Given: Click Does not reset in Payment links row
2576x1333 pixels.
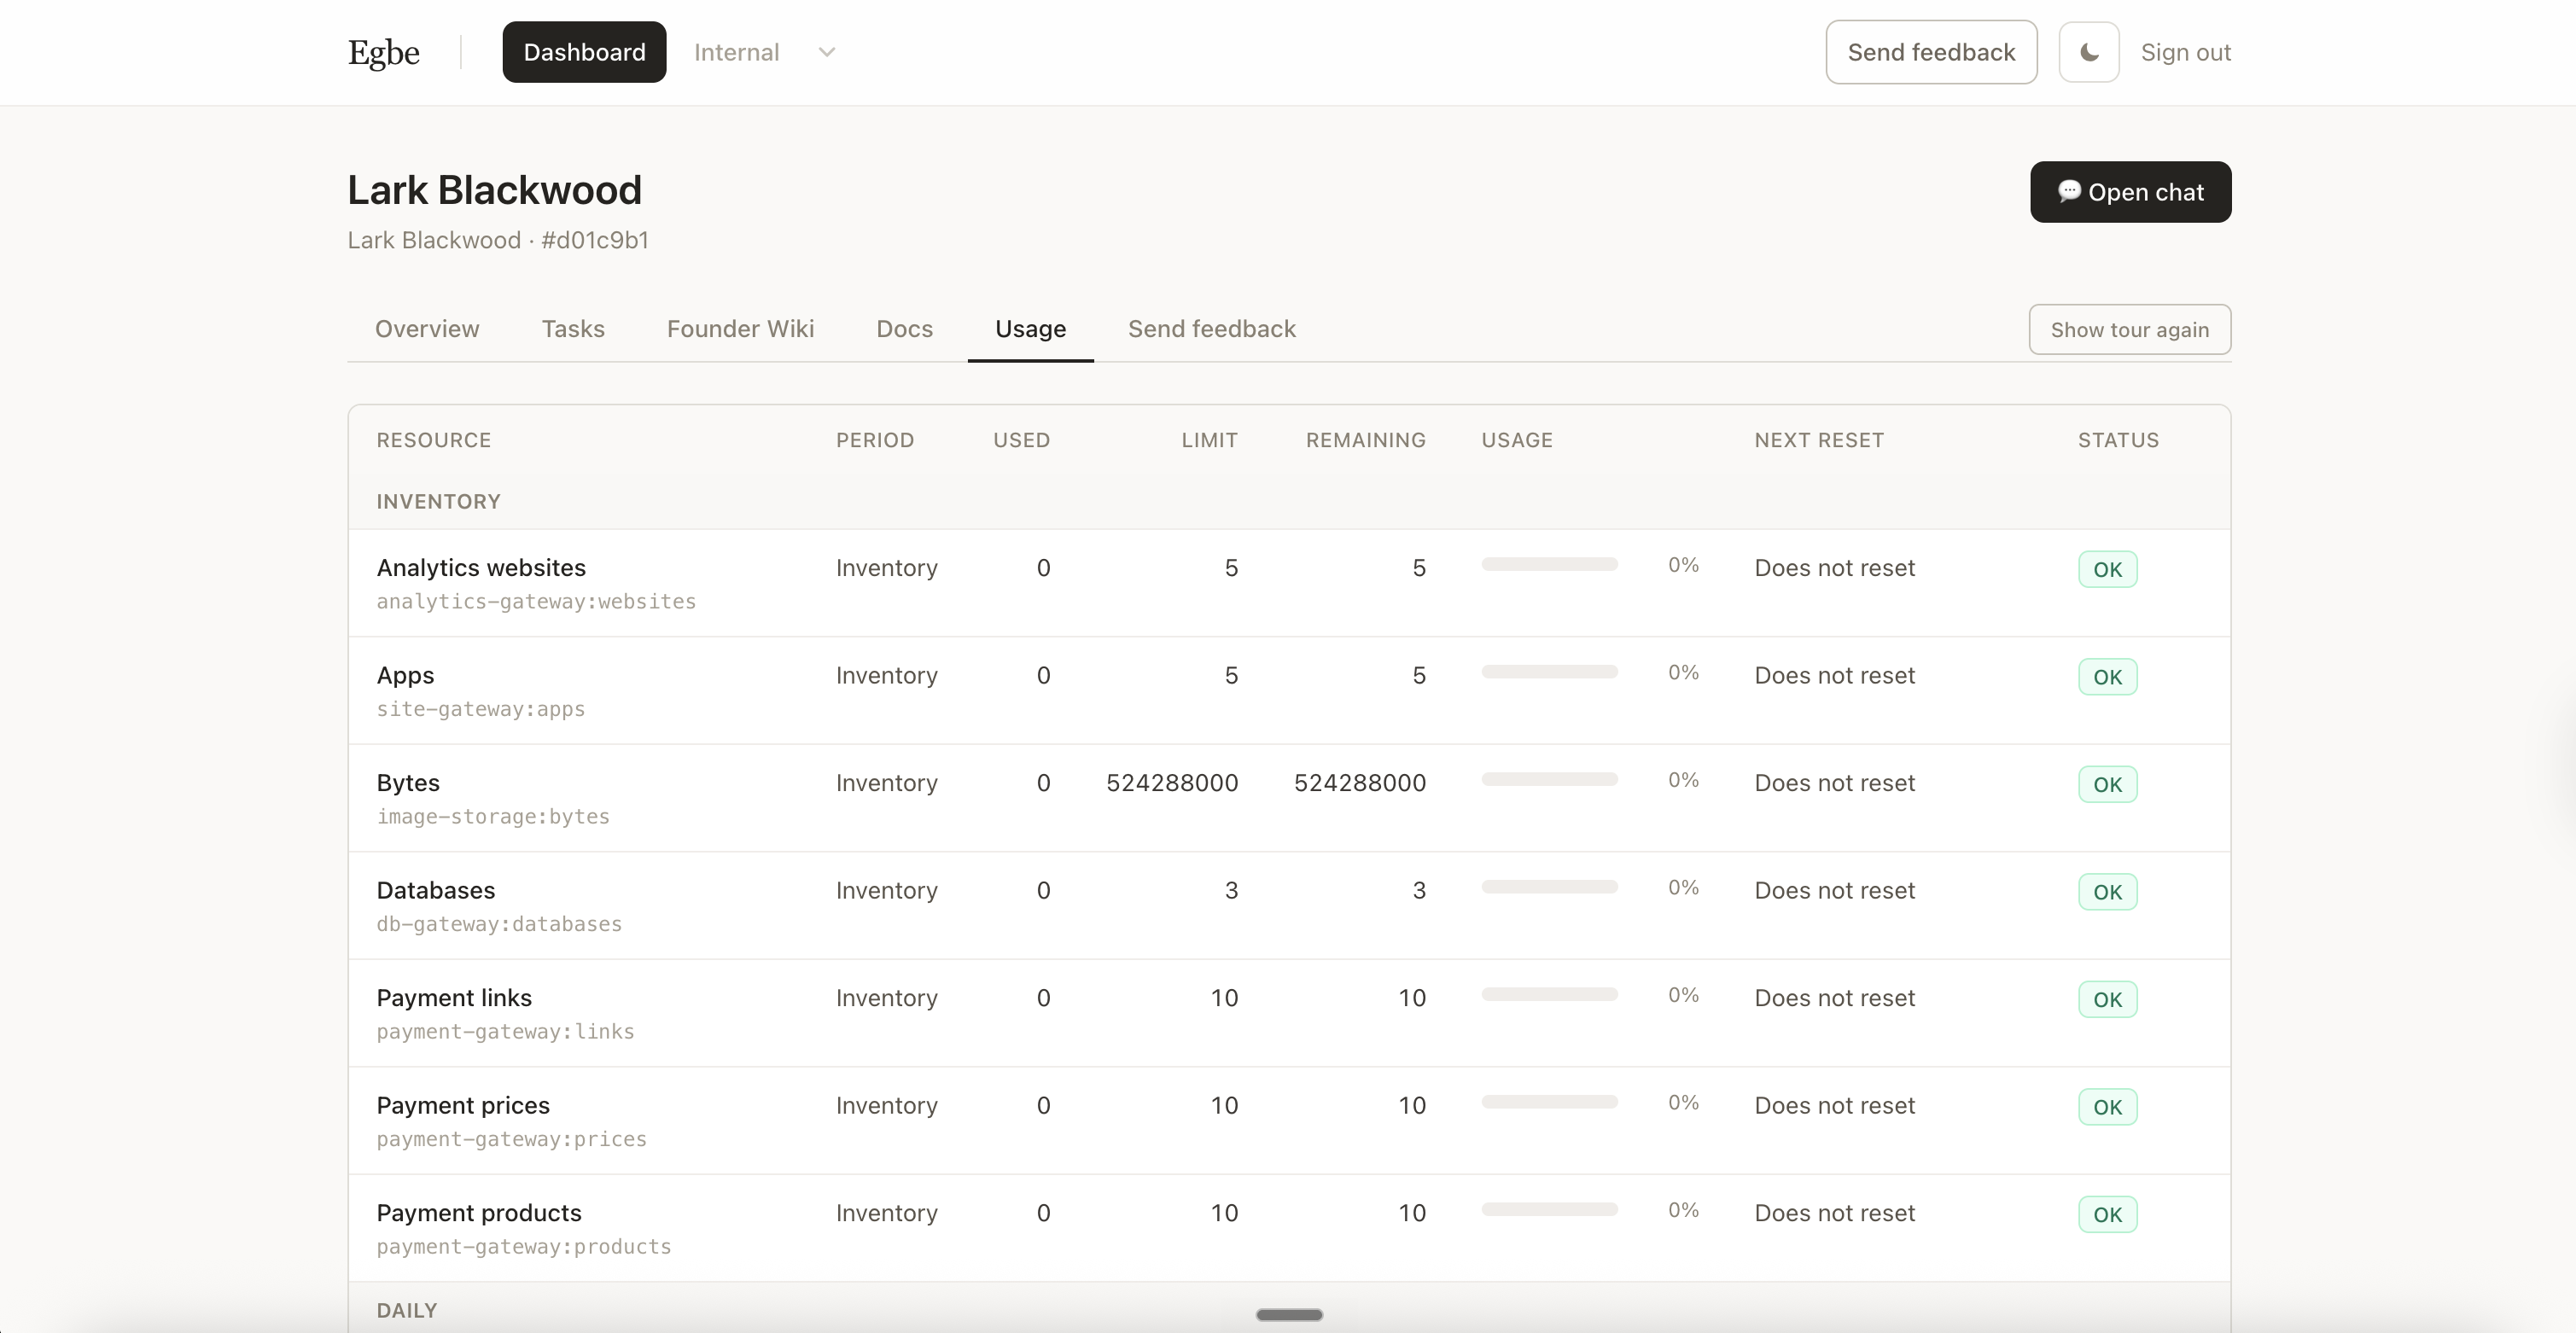Looking at the screenshot, I should pos(1834,998).
